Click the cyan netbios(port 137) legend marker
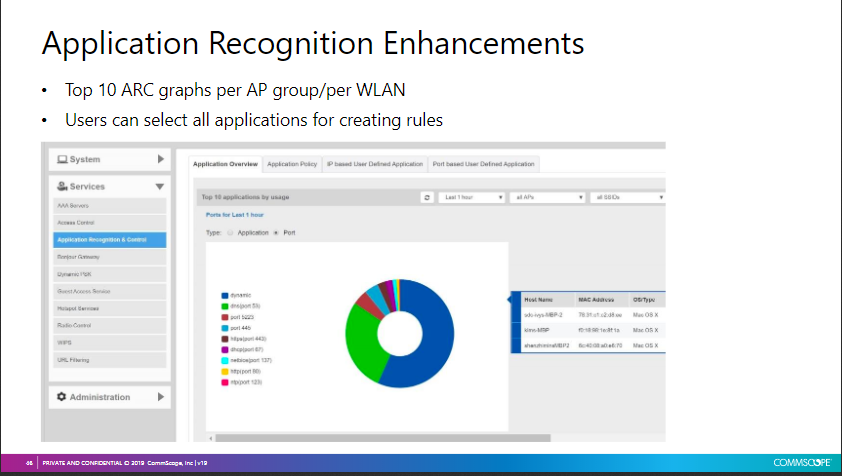This screenshot has width=842, height=476. tap(222, 360)
